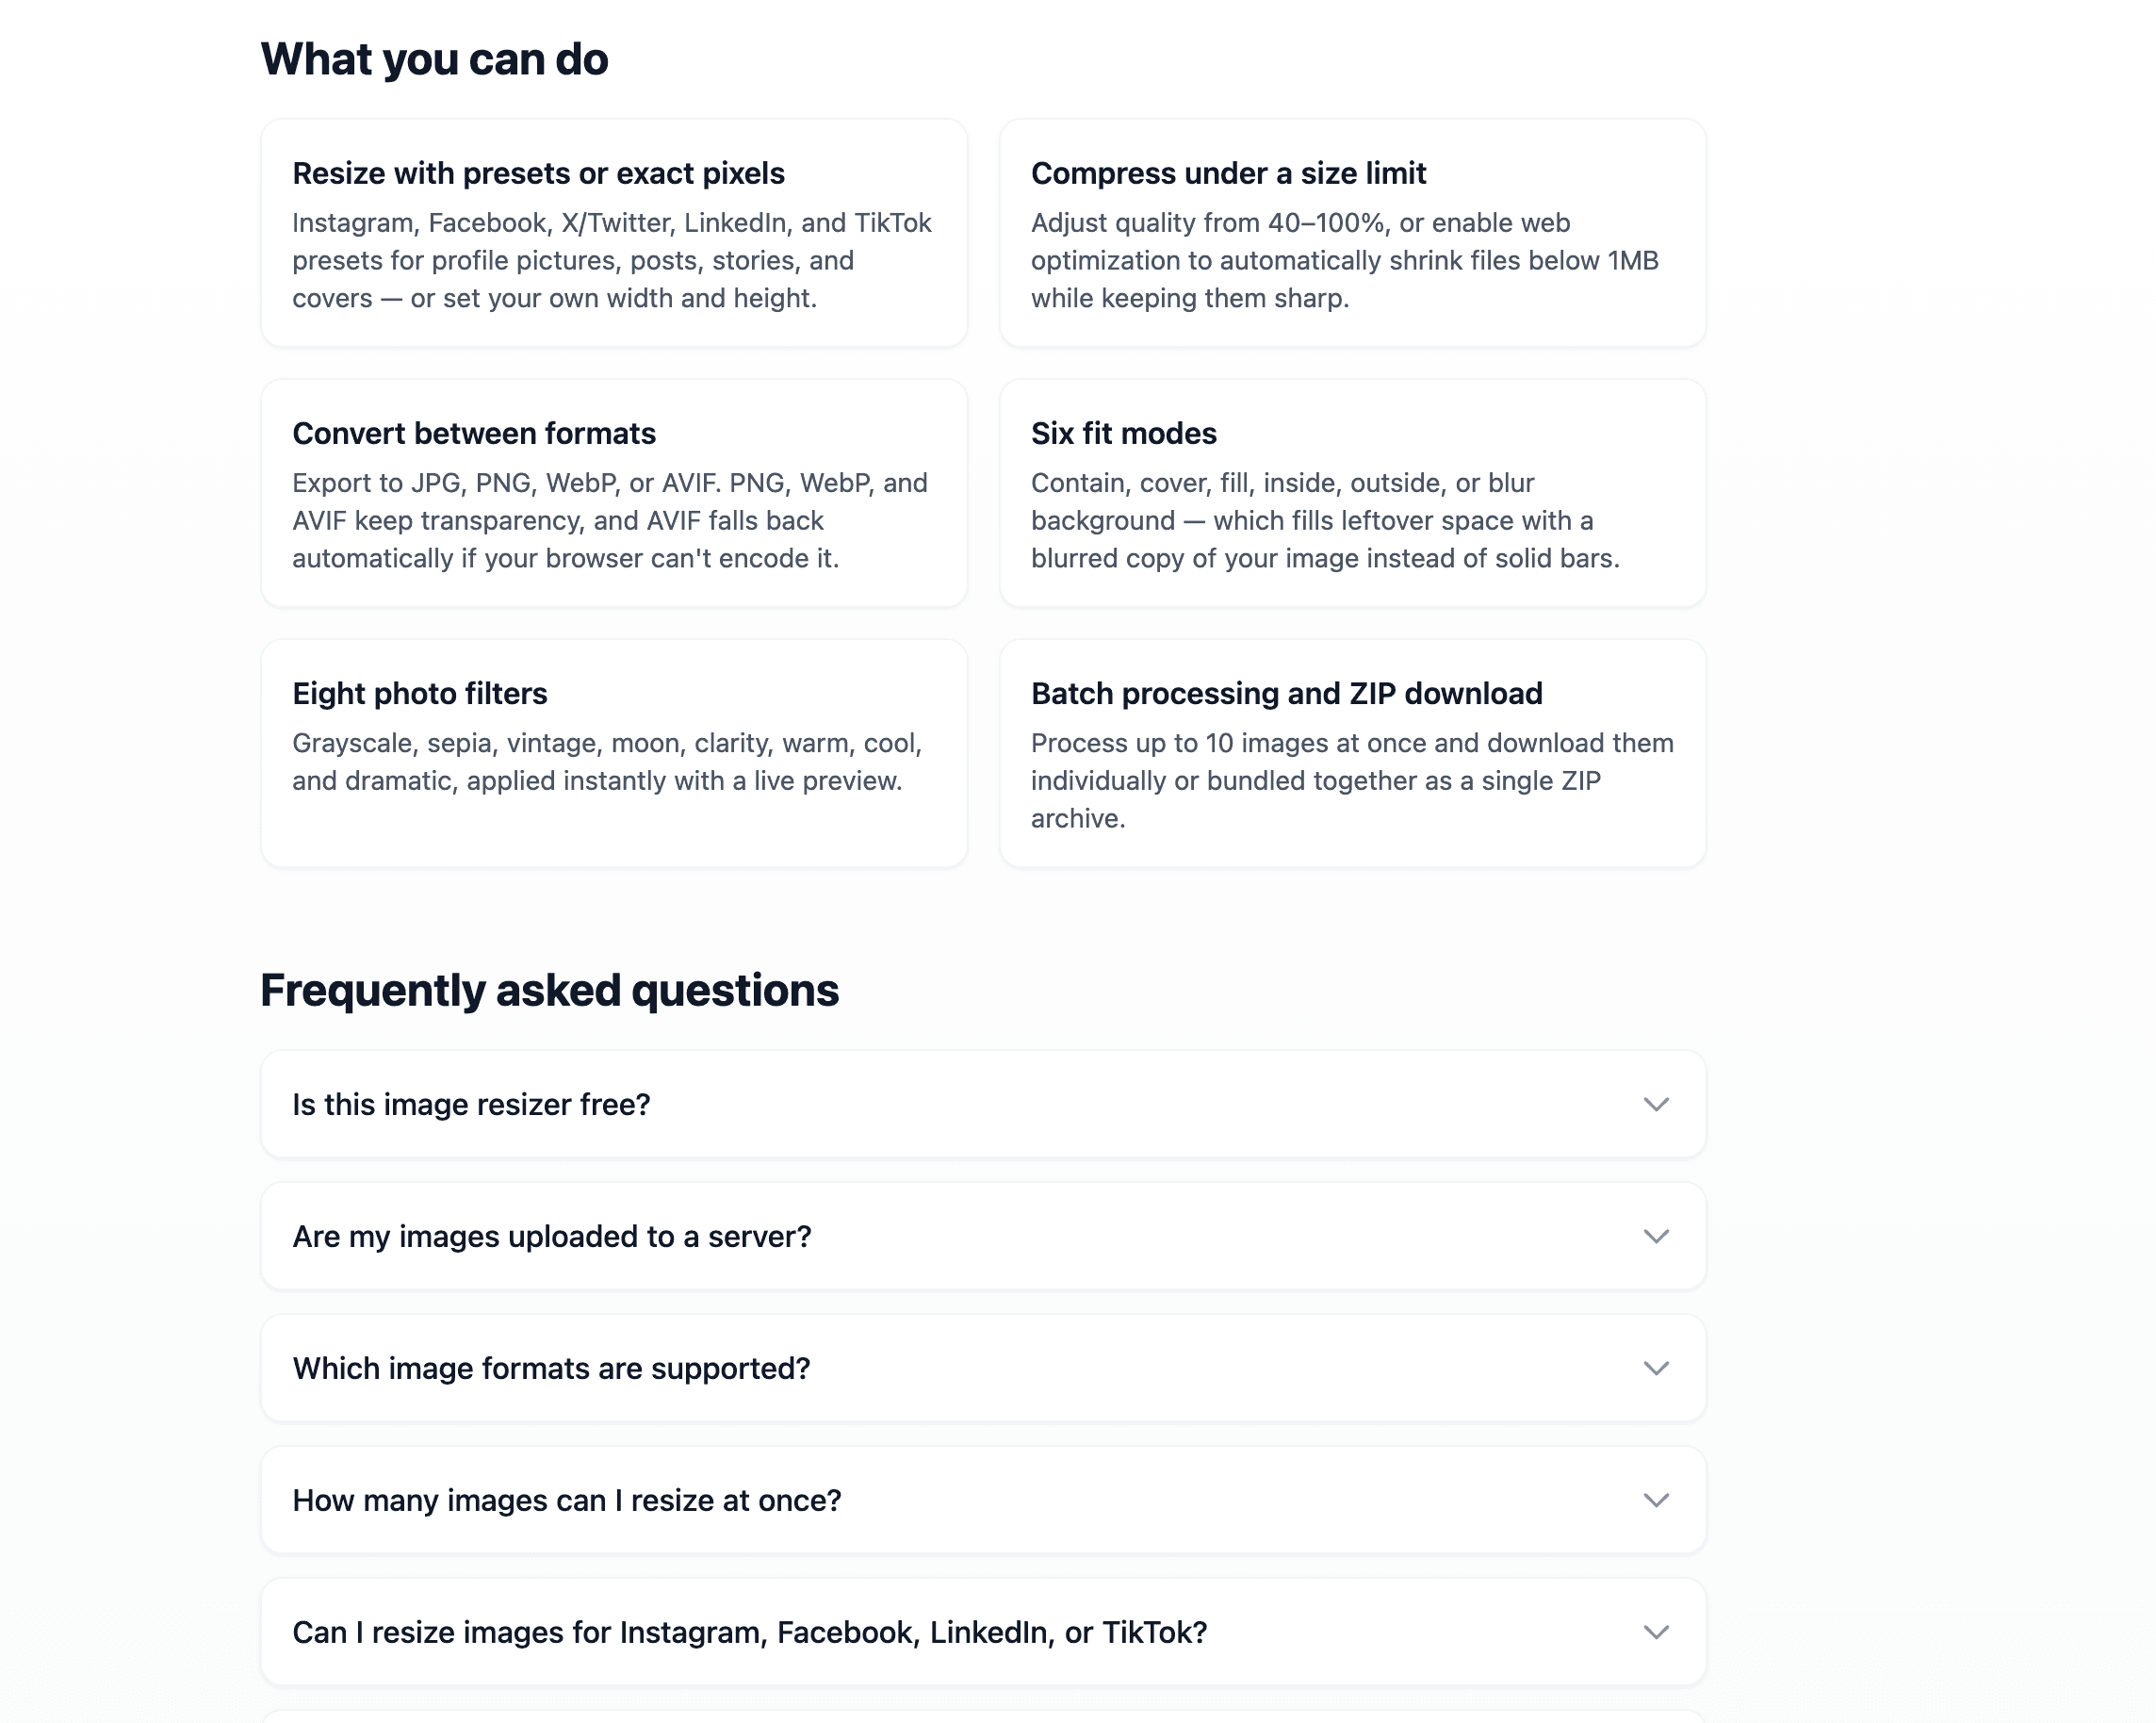Click the 'Frequently asked questions' heading
The height and width of the screenshot is (1723, 2156).
[x=549, y=990]
